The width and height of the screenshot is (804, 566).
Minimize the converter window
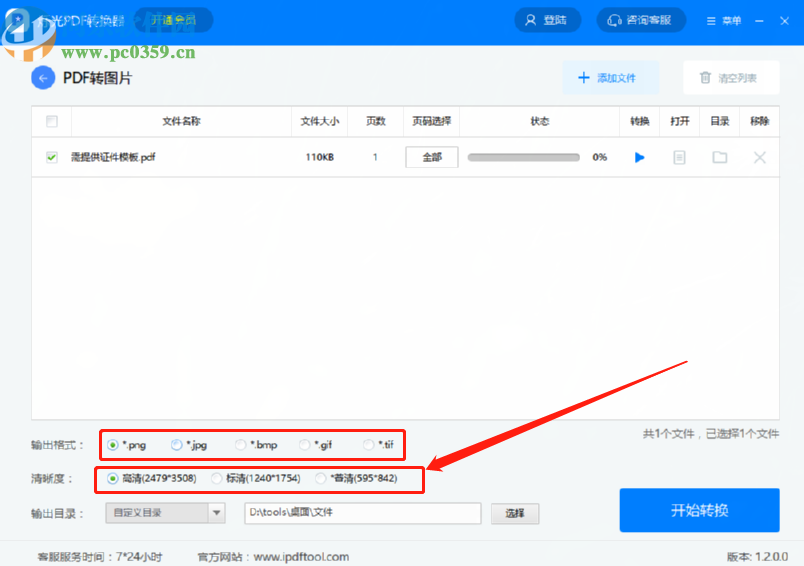759,21
